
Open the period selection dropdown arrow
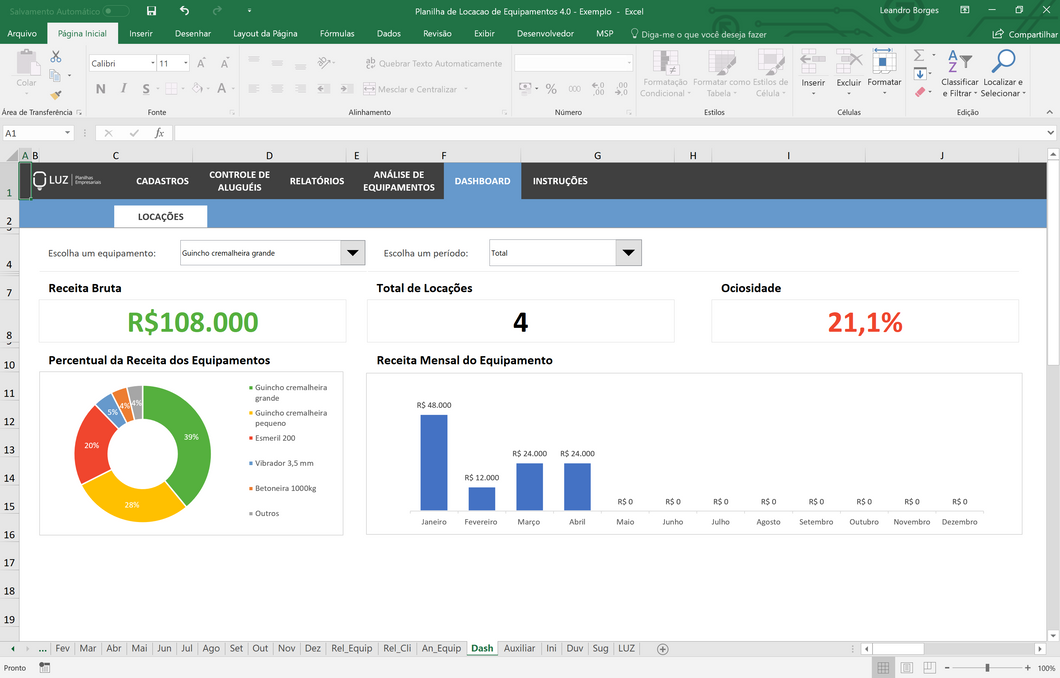(x=628, y=253)
